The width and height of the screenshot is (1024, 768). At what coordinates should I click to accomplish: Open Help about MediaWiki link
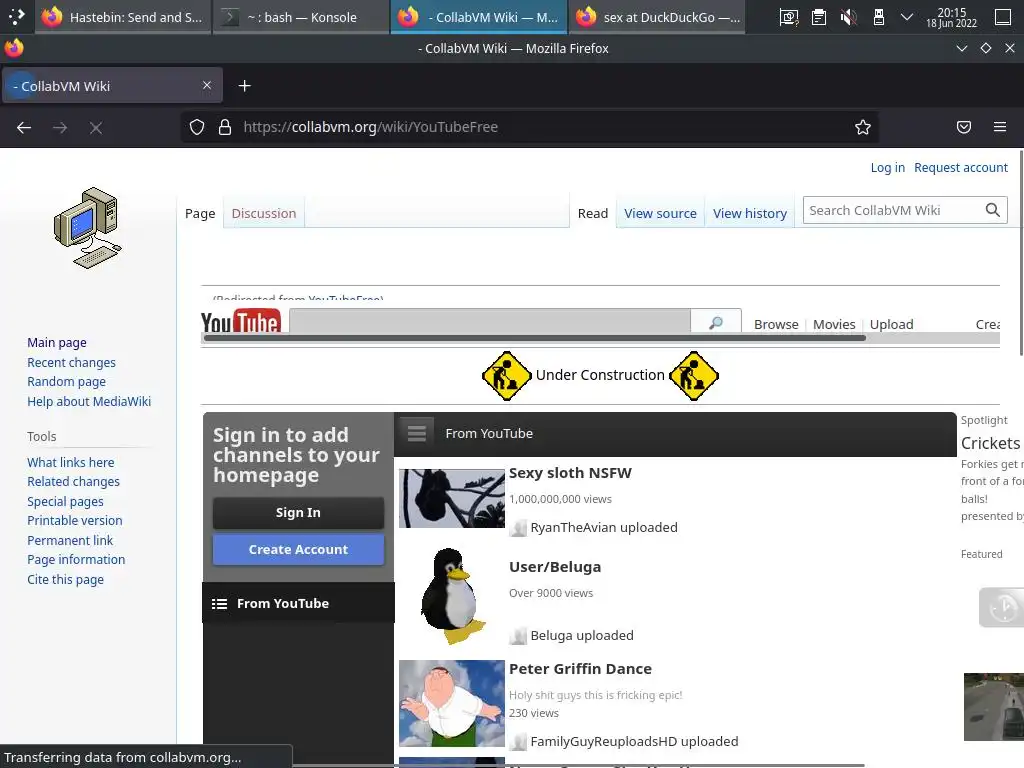tap(89, 402)
